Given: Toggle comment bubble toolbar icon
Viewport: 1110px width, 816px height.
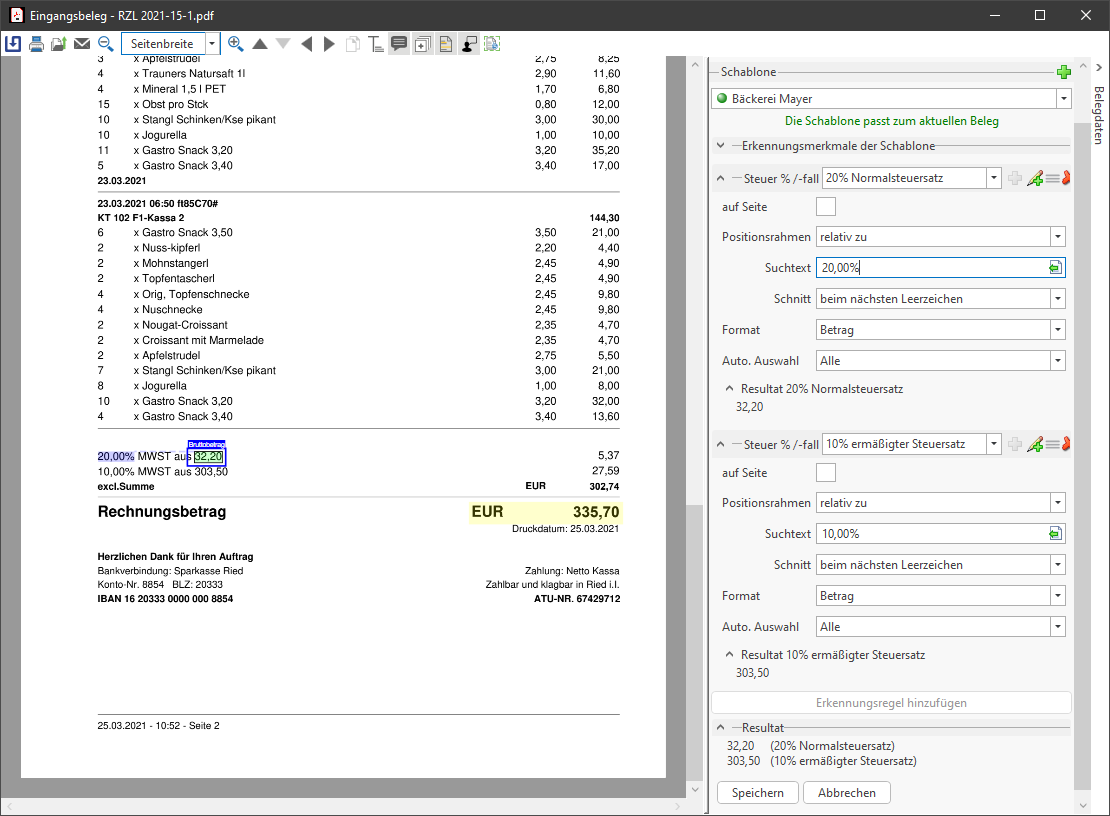Looking at the screenshot, I should pyautogui.click(x=399, y=44).
